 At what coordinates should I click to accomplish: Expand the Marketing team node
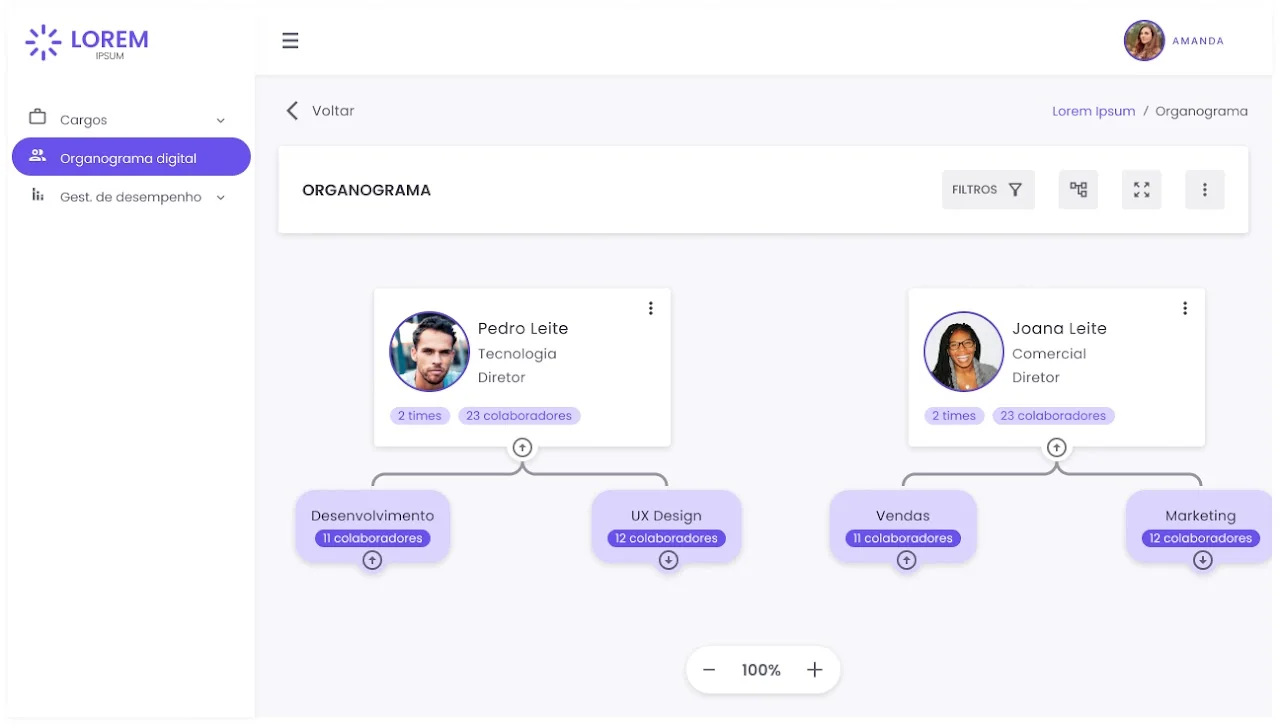pyautogui.click(x=1202, y=561)
